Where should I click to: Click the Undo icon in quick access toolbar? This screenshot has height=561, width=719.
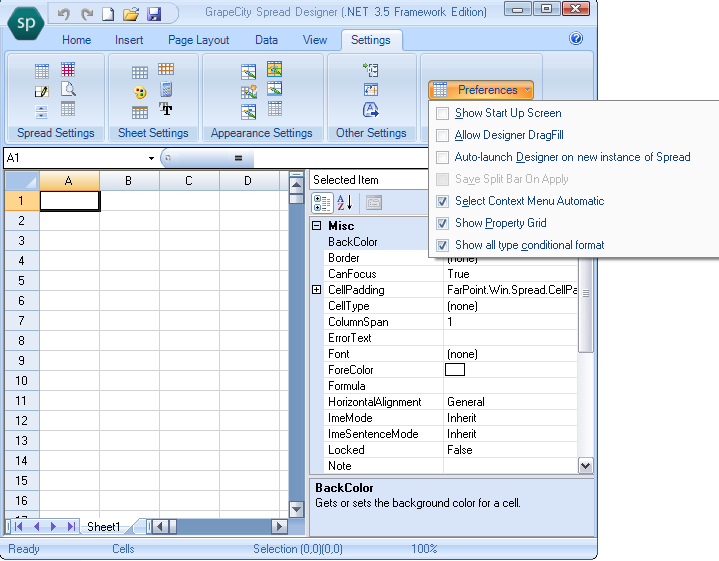tap(64, 14)
